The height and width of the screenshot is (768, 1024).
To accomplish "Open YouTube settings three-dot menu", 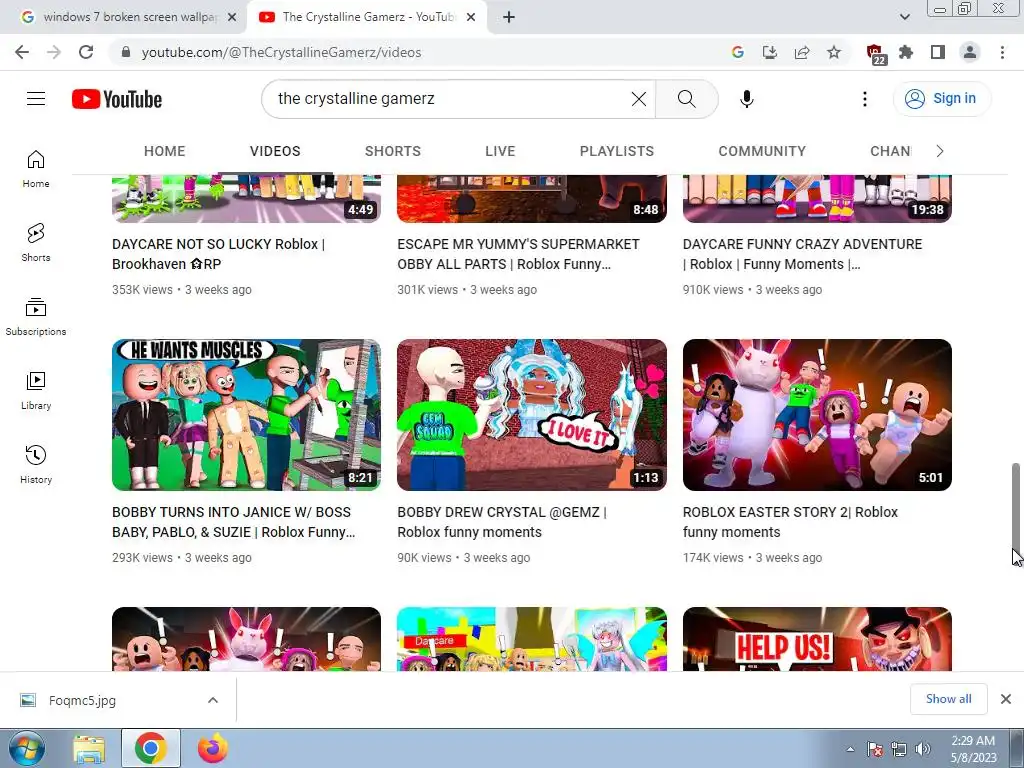I will pos(865,99).
